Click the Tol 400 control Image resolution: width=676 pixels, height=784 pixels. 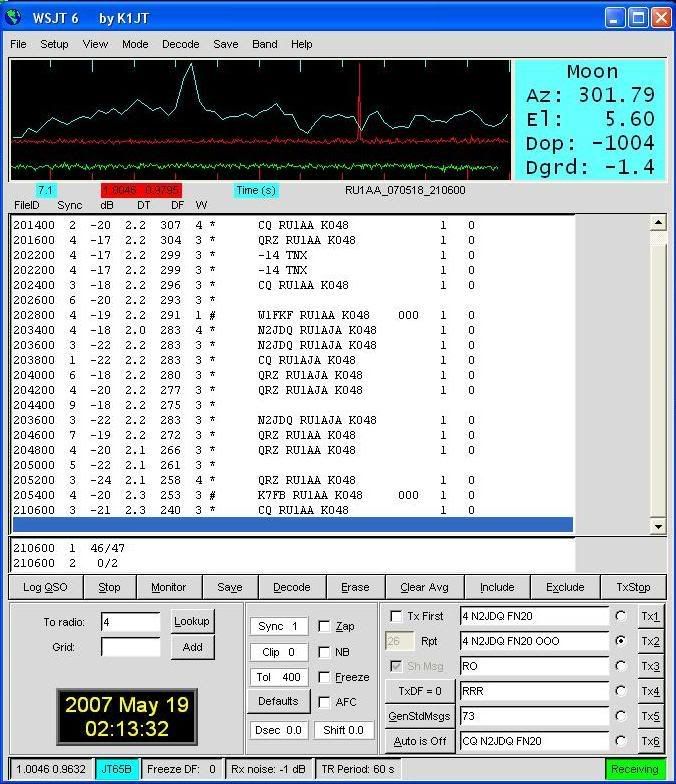click(x=278, y=677)
